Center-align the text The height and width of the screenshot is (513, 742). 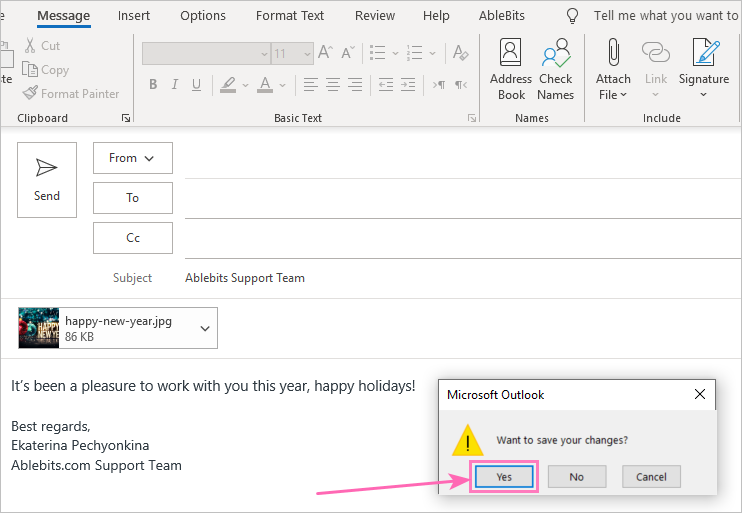[333, 85]
